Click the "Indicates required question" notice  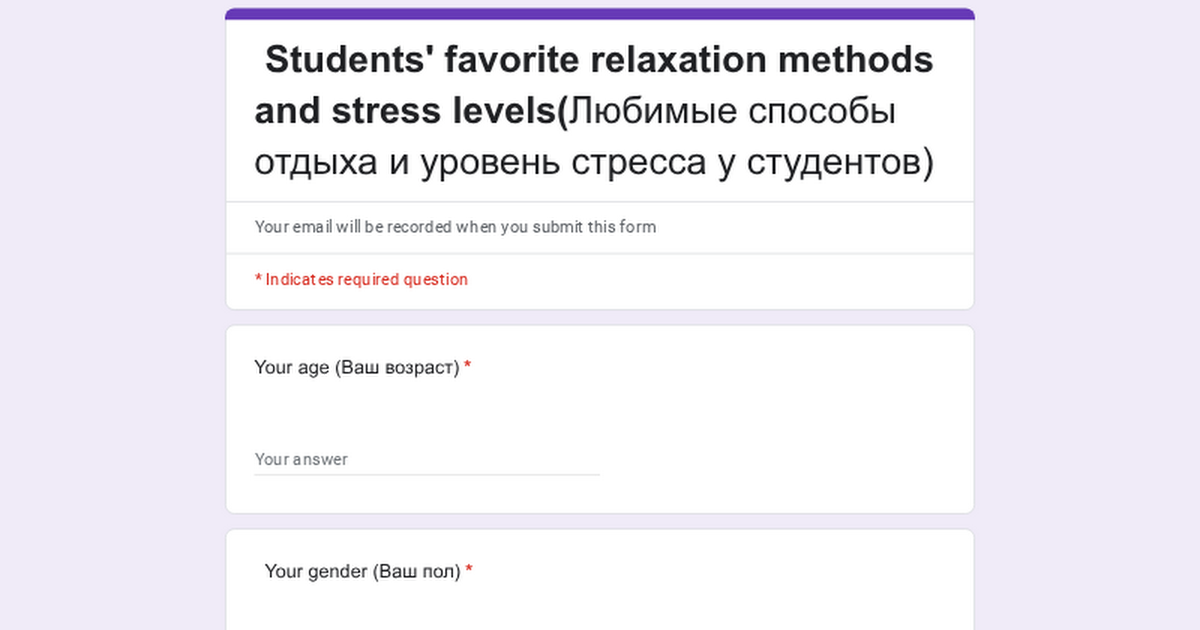361,280
